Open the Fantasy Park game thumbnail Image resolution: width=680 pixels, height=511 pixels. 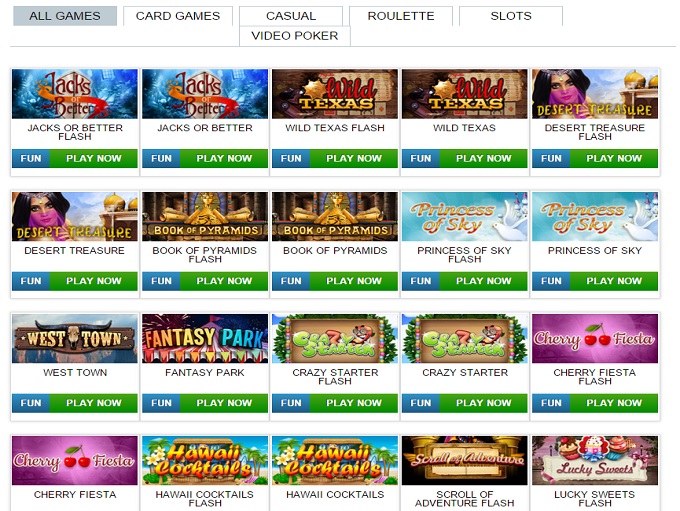[205, 338]
